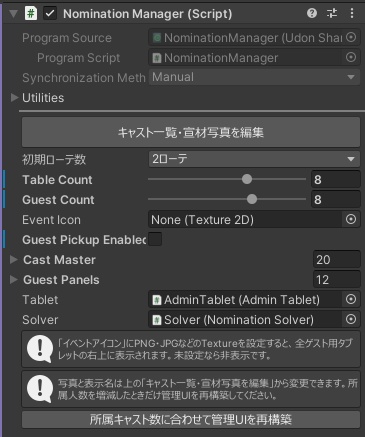Click the Tablet label
This screenshot has height=437, width=365.
pos(40,300)
